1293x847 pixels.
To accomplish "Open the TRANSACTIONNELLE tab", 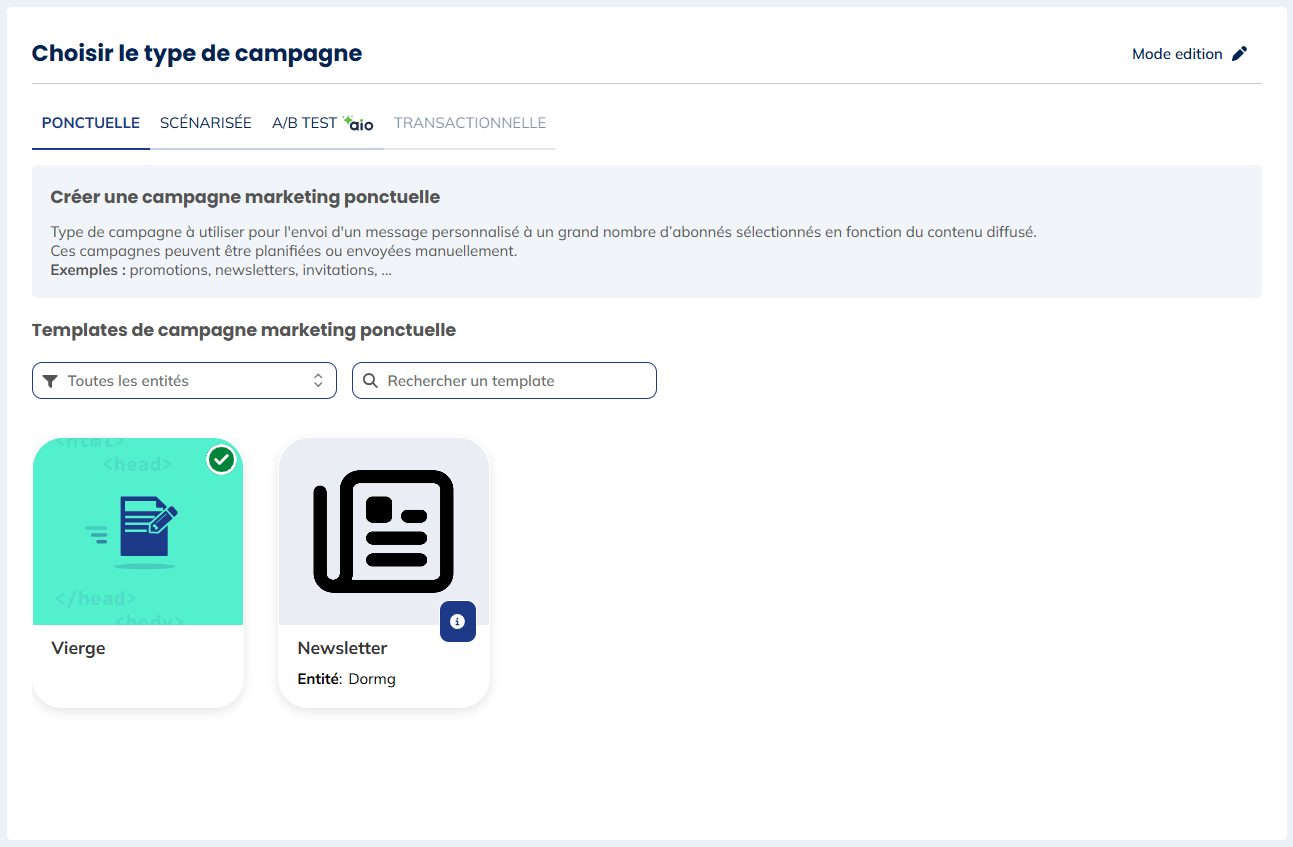I will [x=470, y=122].
